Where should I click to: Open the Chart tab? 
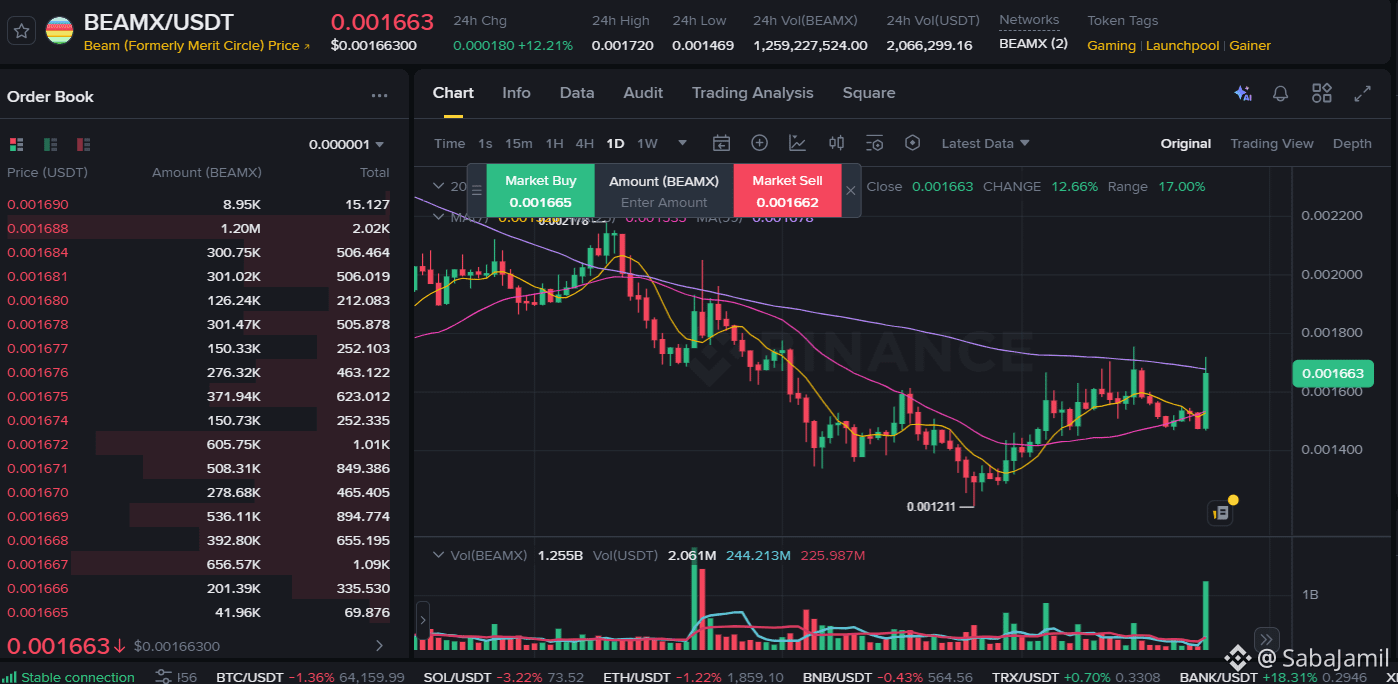coord(453,93)
